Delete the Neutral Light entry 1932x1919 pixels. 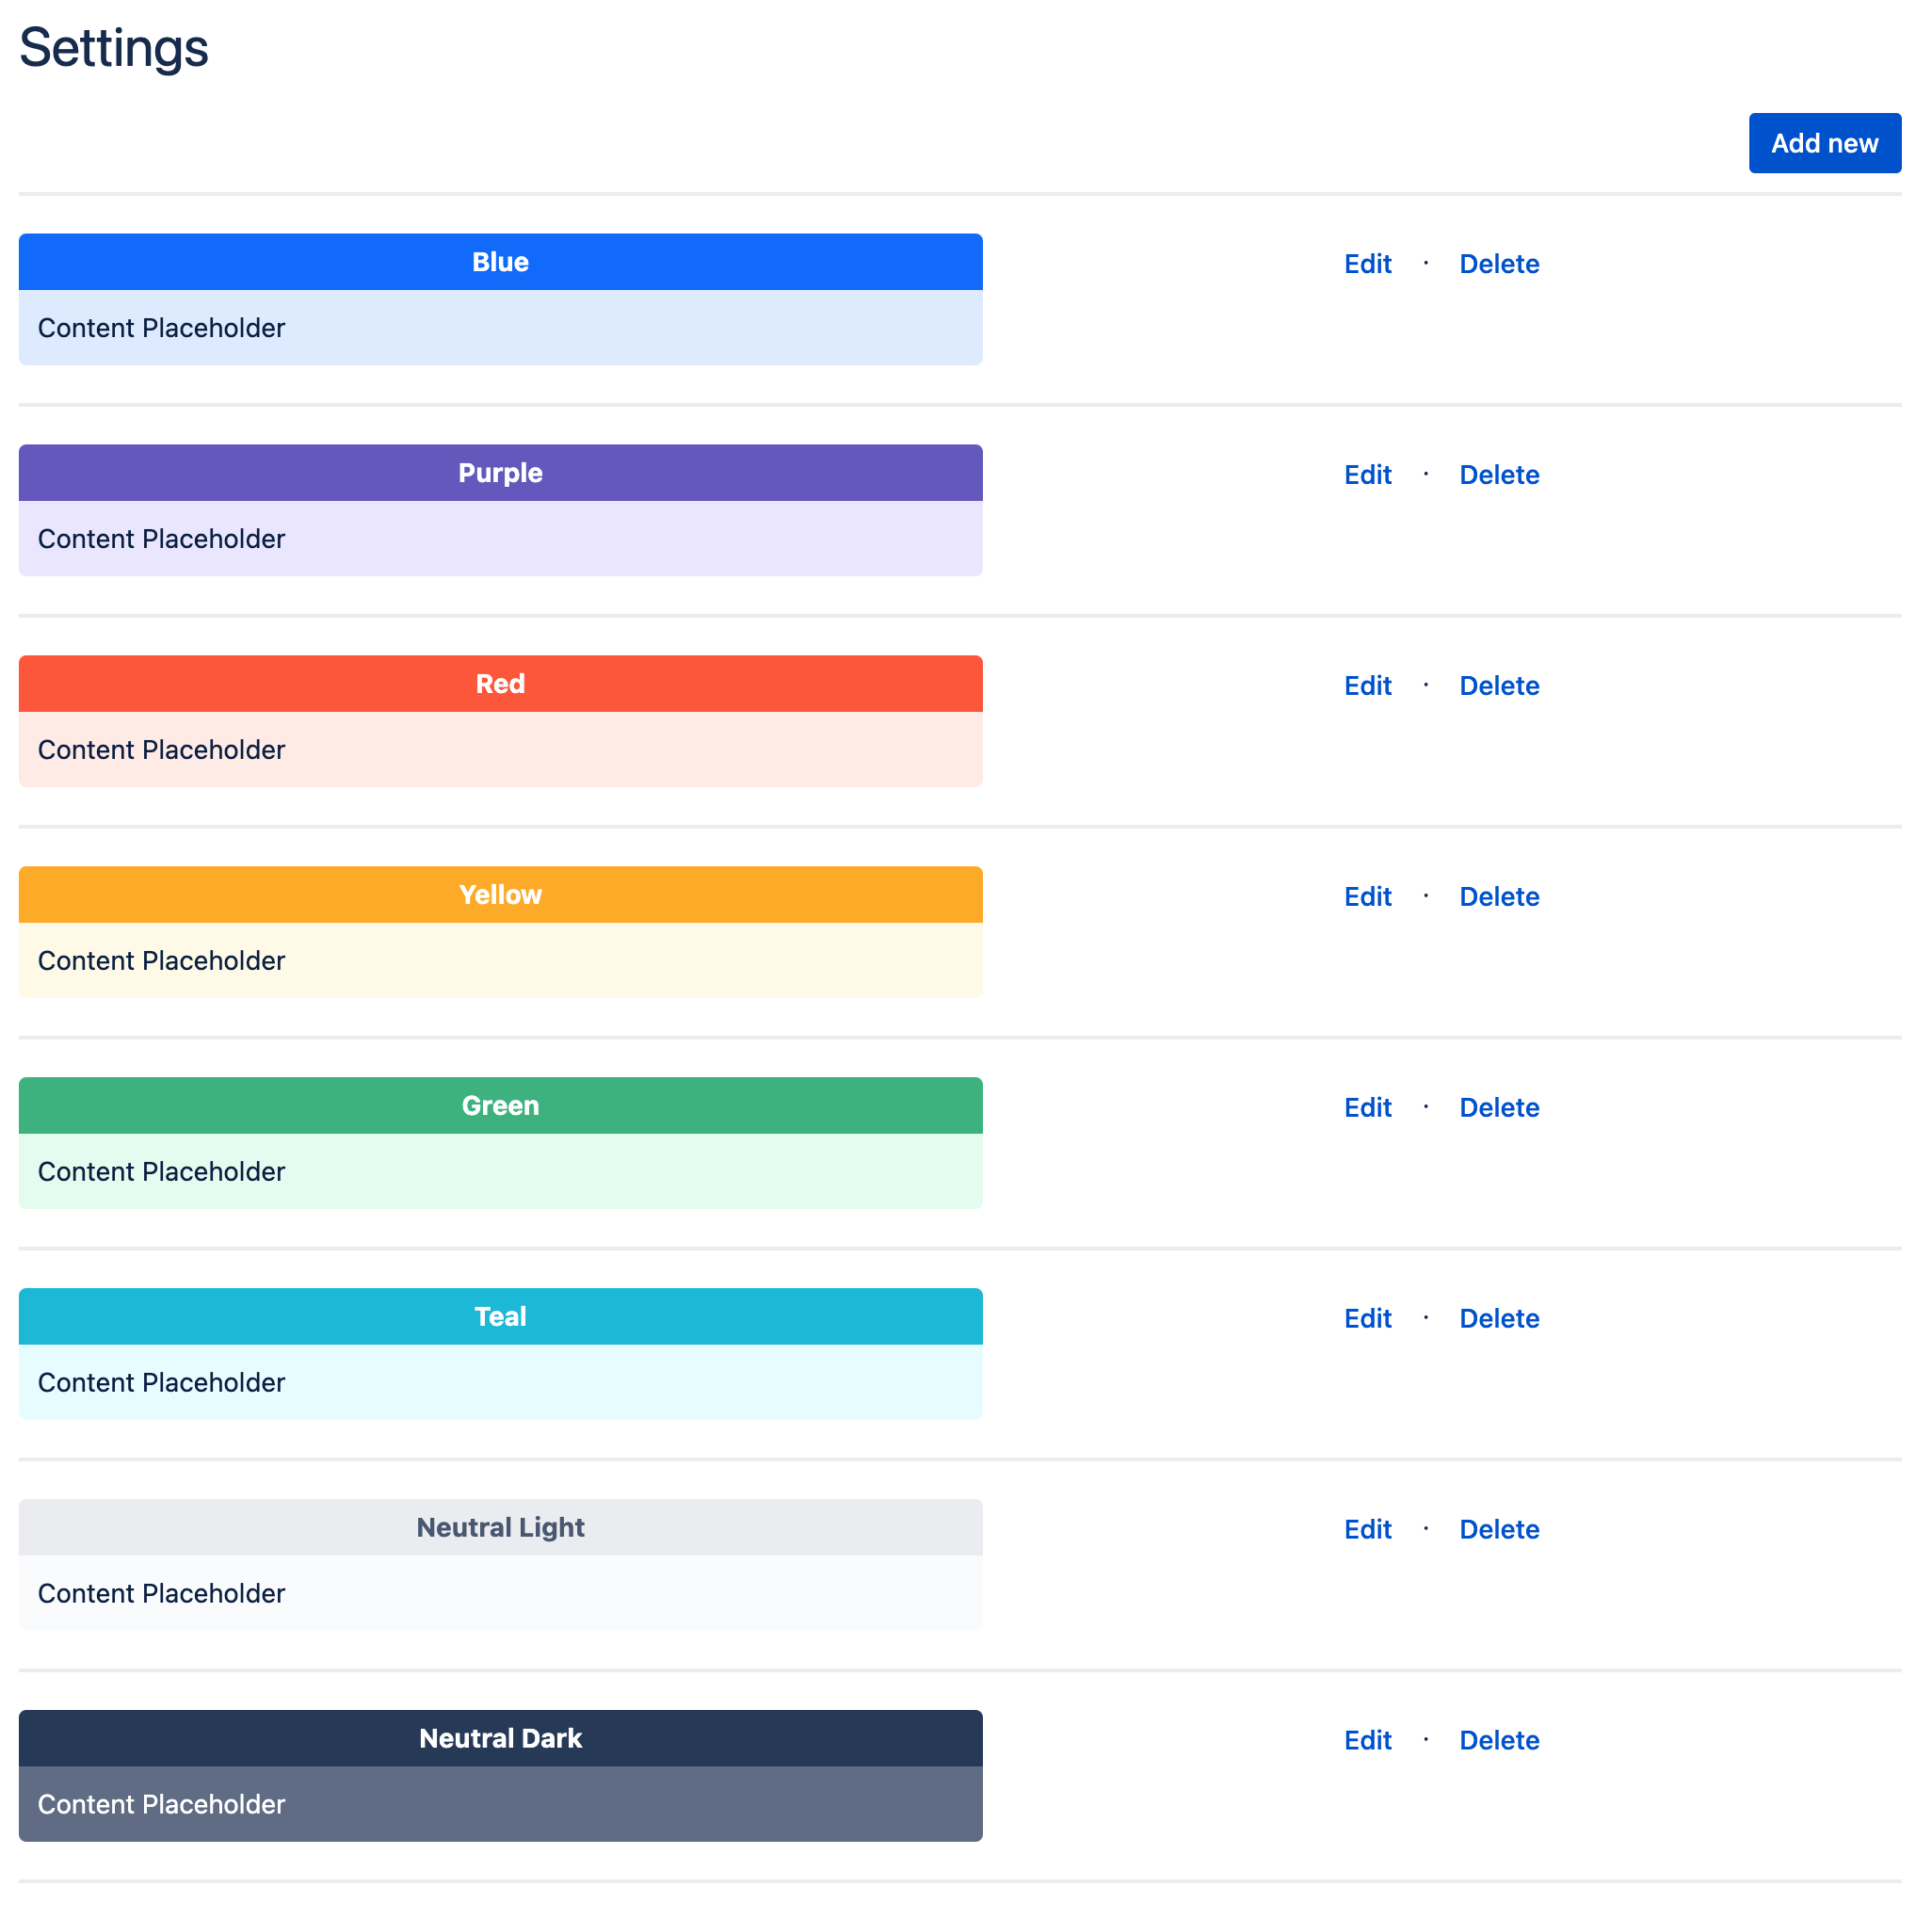[x=1498, y=1529]
